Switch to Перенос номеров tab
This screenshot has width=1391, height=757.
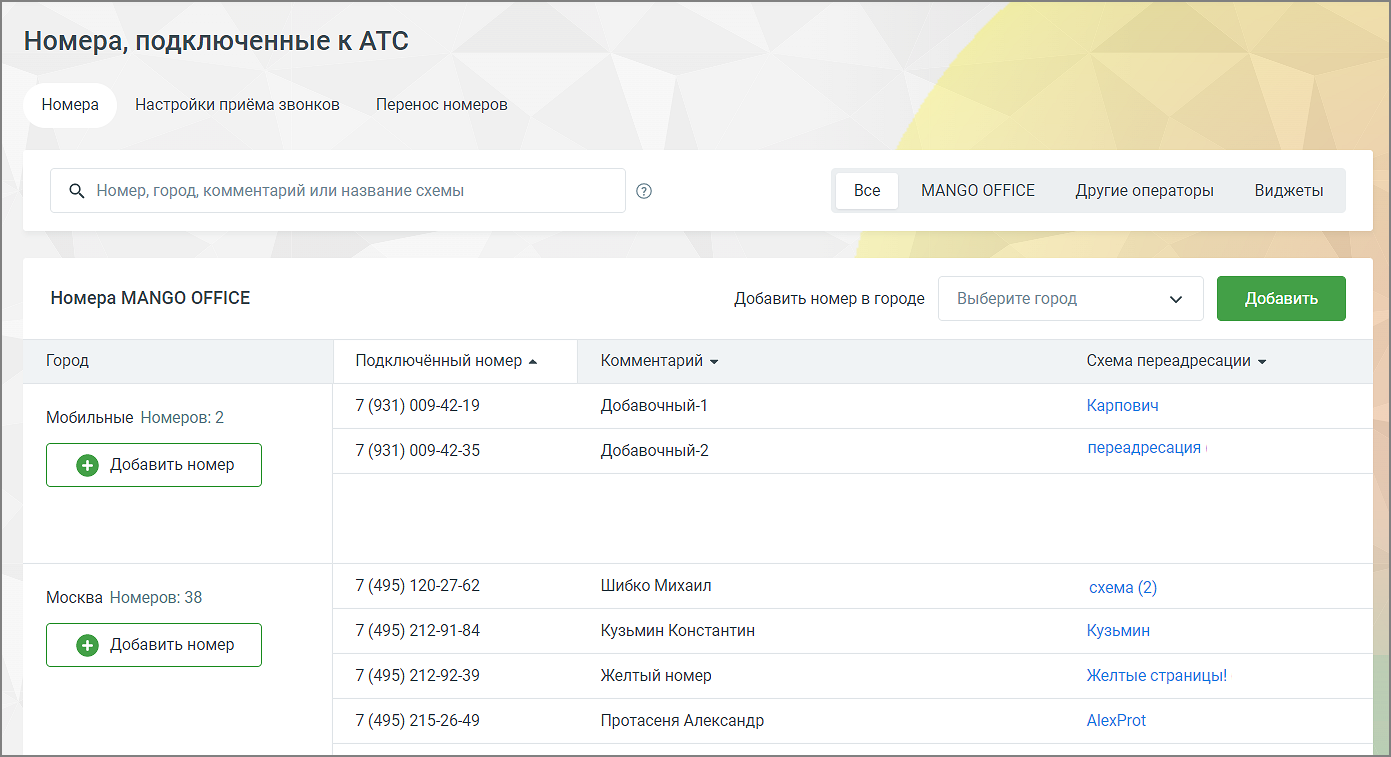pyautogui.click(x=442, y=105)
